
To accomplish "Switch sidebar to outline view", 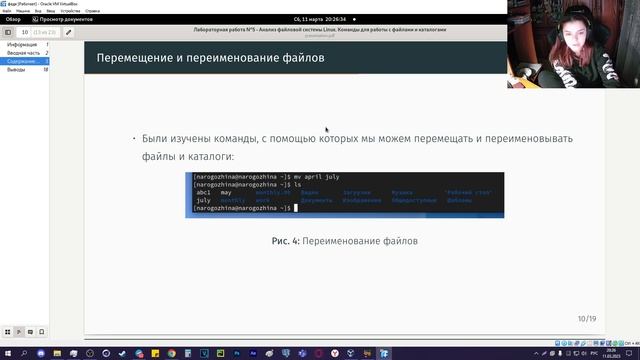I will click(19, 332).
